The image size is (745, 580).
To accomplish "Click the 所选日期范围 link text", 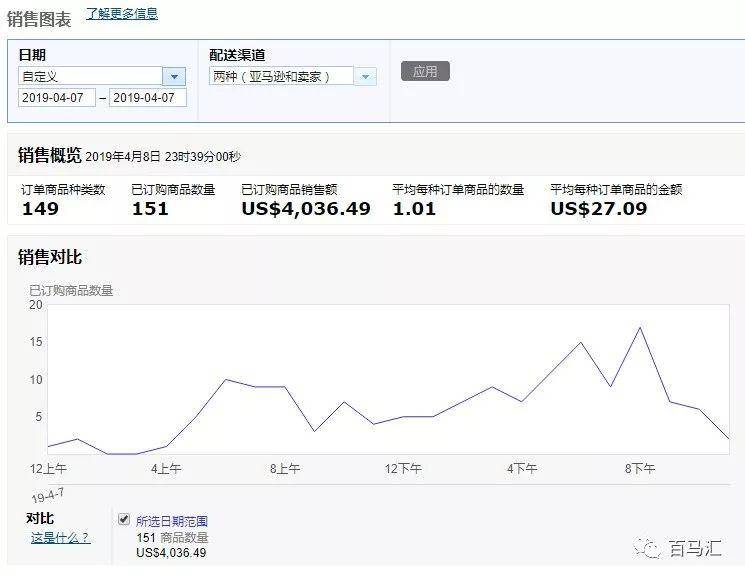I will tap(172, 521).
